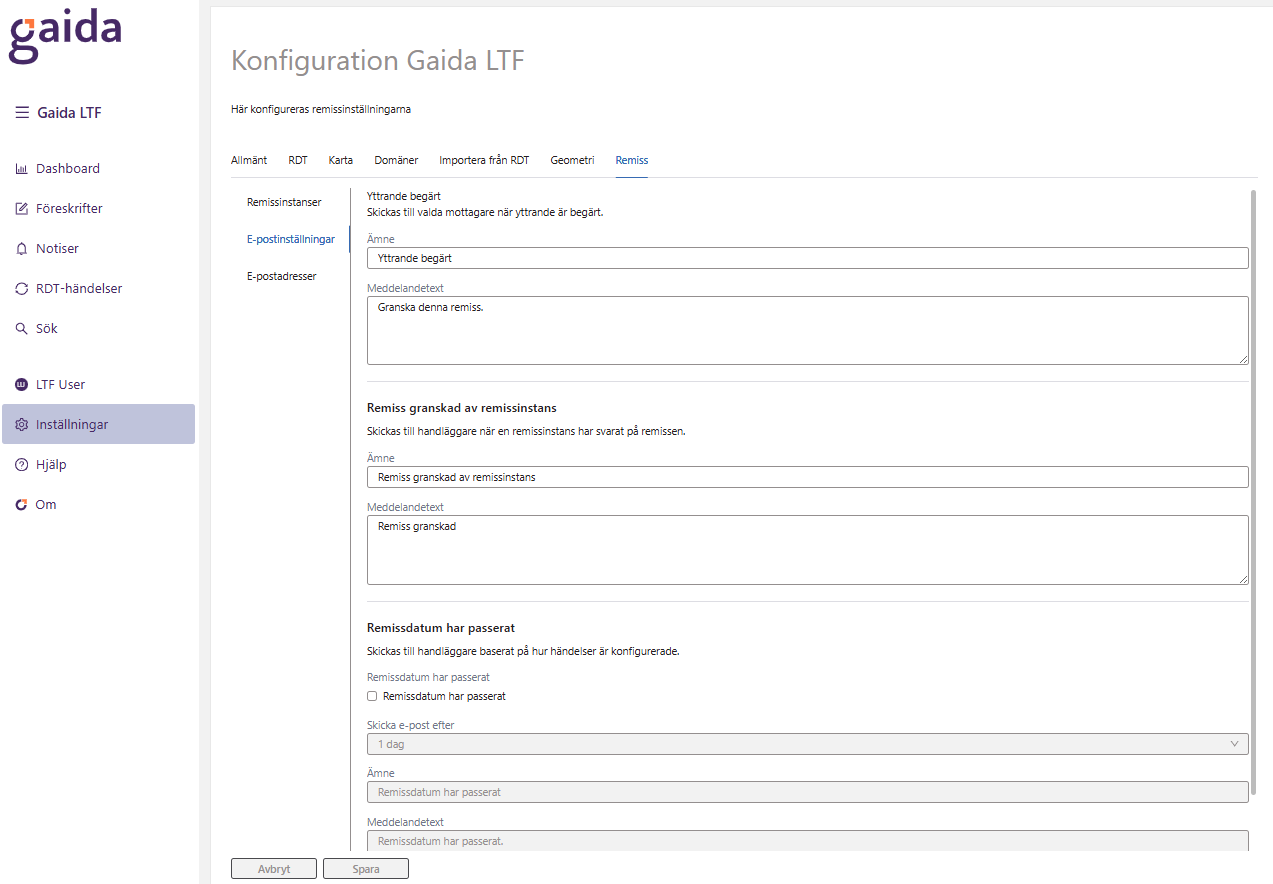
Task: Expand the Skicka e-post efter dropdown
Action: (807, 744)
